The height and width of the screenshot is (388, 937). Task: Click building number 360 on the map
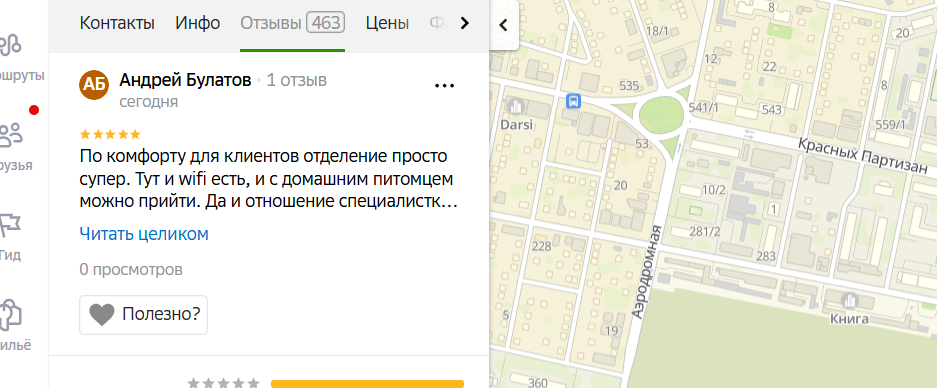point(538,383)
